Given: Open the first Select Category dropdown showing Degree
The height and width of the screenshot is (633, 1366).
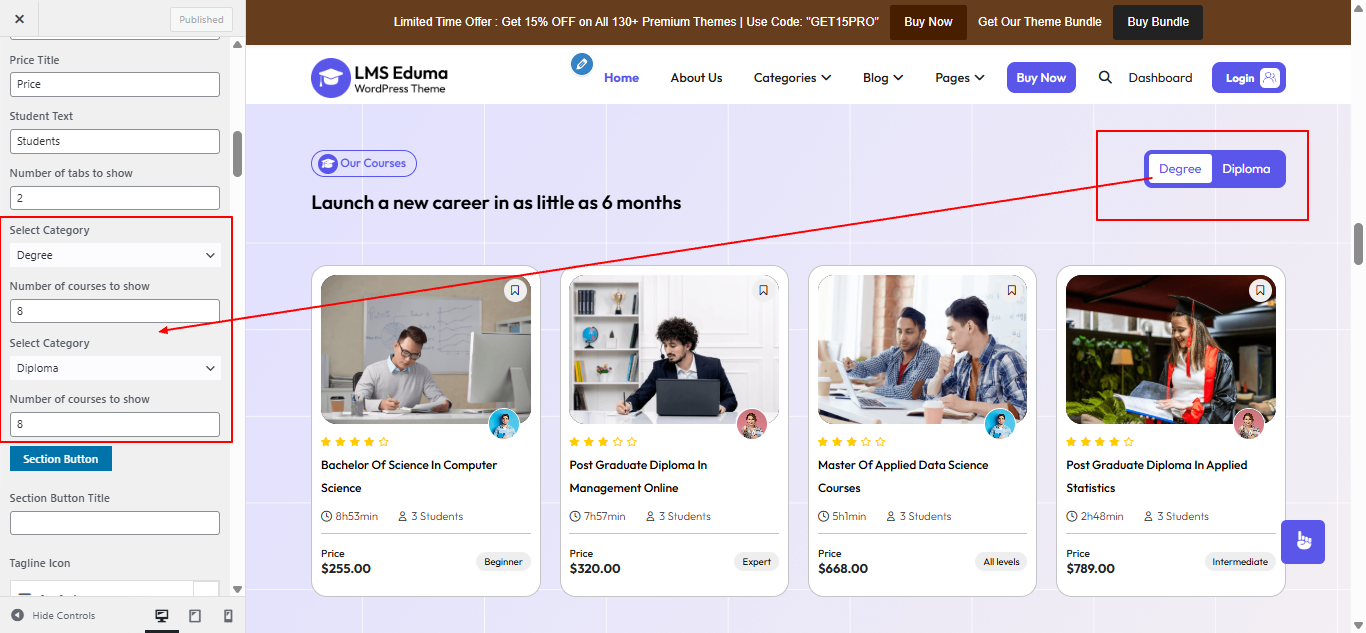Looking at the screenshot, I should click(113, 255).
